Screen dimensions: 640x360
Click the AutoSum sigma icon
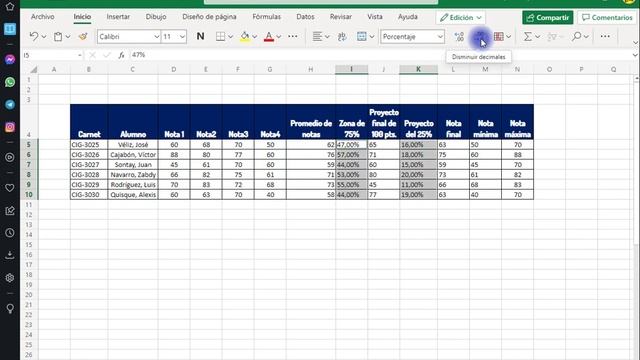click(528, 36)
